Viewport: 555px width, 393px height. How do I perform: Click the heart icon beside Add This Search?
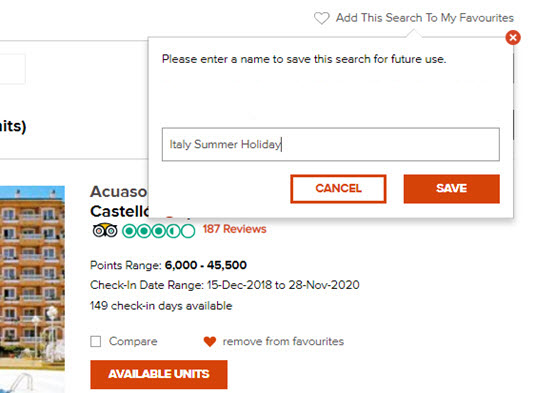tap(321, 18)
